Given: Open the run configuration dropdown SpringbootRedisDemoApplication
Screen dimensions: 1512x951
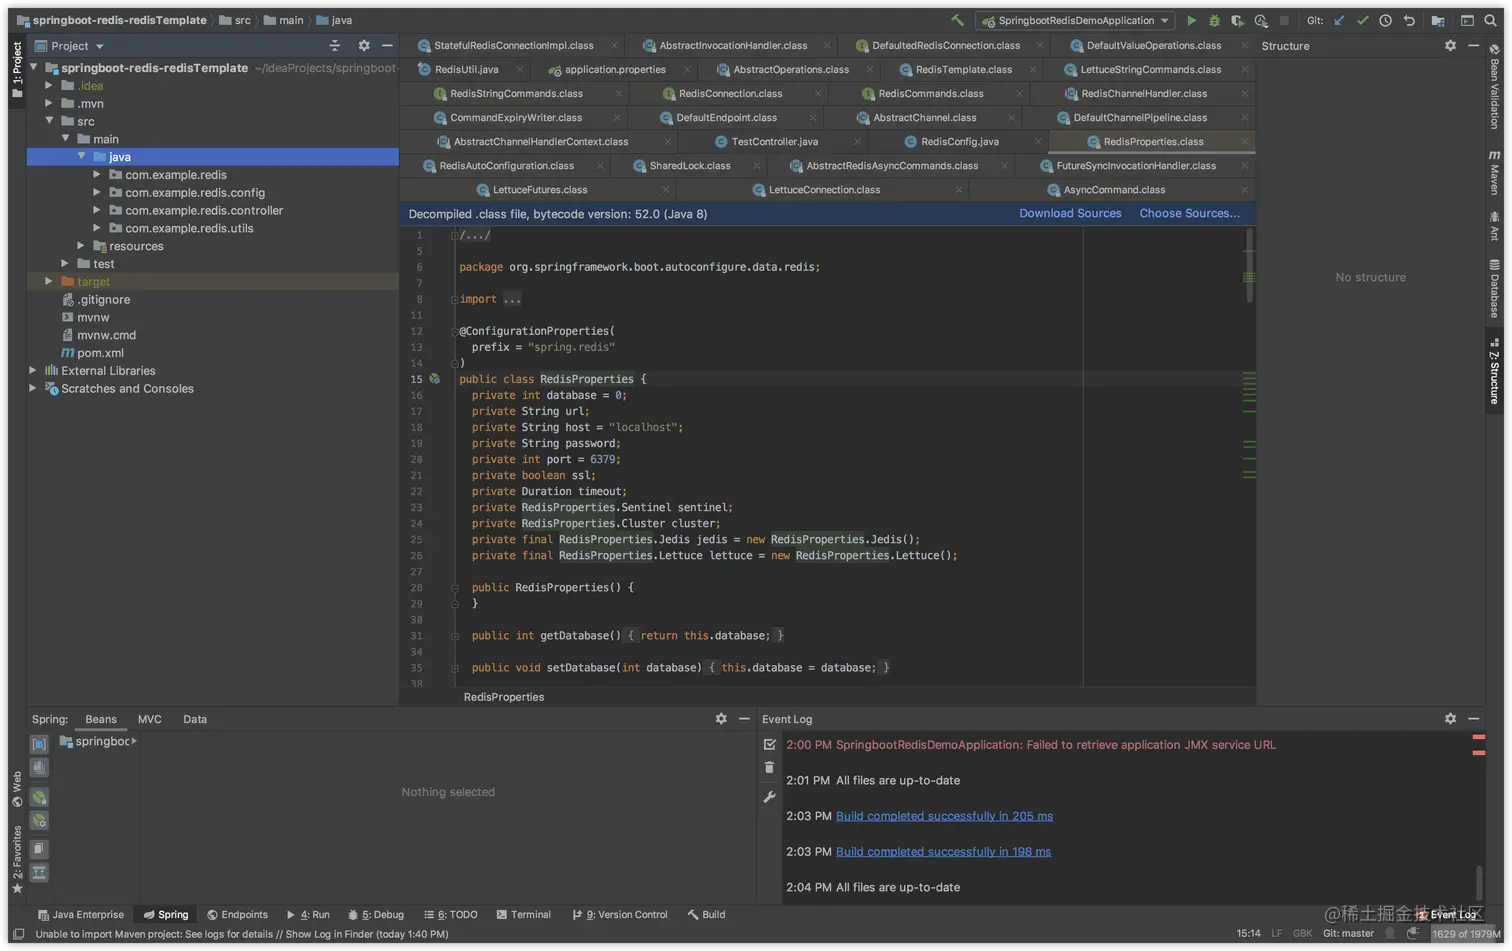Looking at the screenshot, I should (x=1075, y=20).
